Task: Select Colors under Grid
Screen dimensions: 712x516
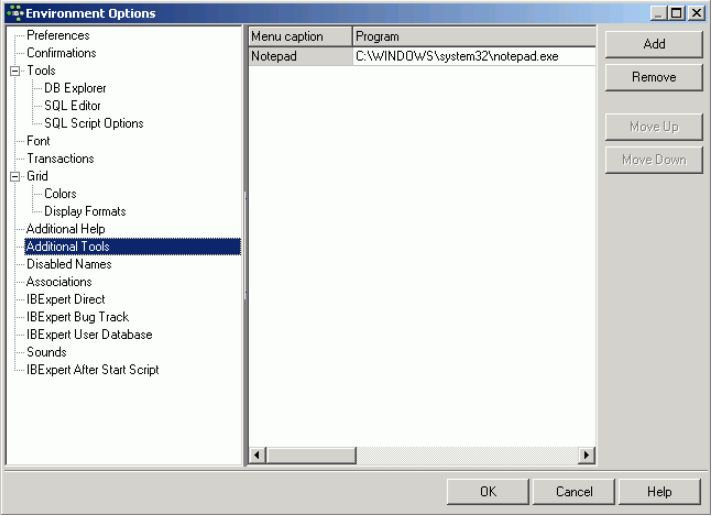Action: (x=60, y=194)
